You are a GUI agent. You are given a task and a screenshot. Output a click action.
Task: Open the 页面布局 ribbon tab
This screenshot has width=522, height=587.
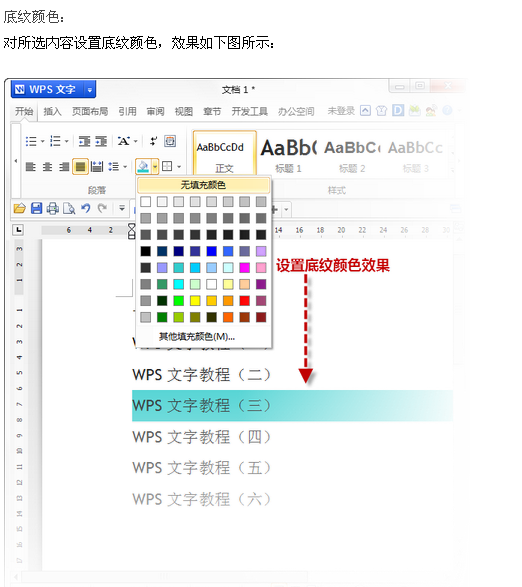[x=90, y=112]
